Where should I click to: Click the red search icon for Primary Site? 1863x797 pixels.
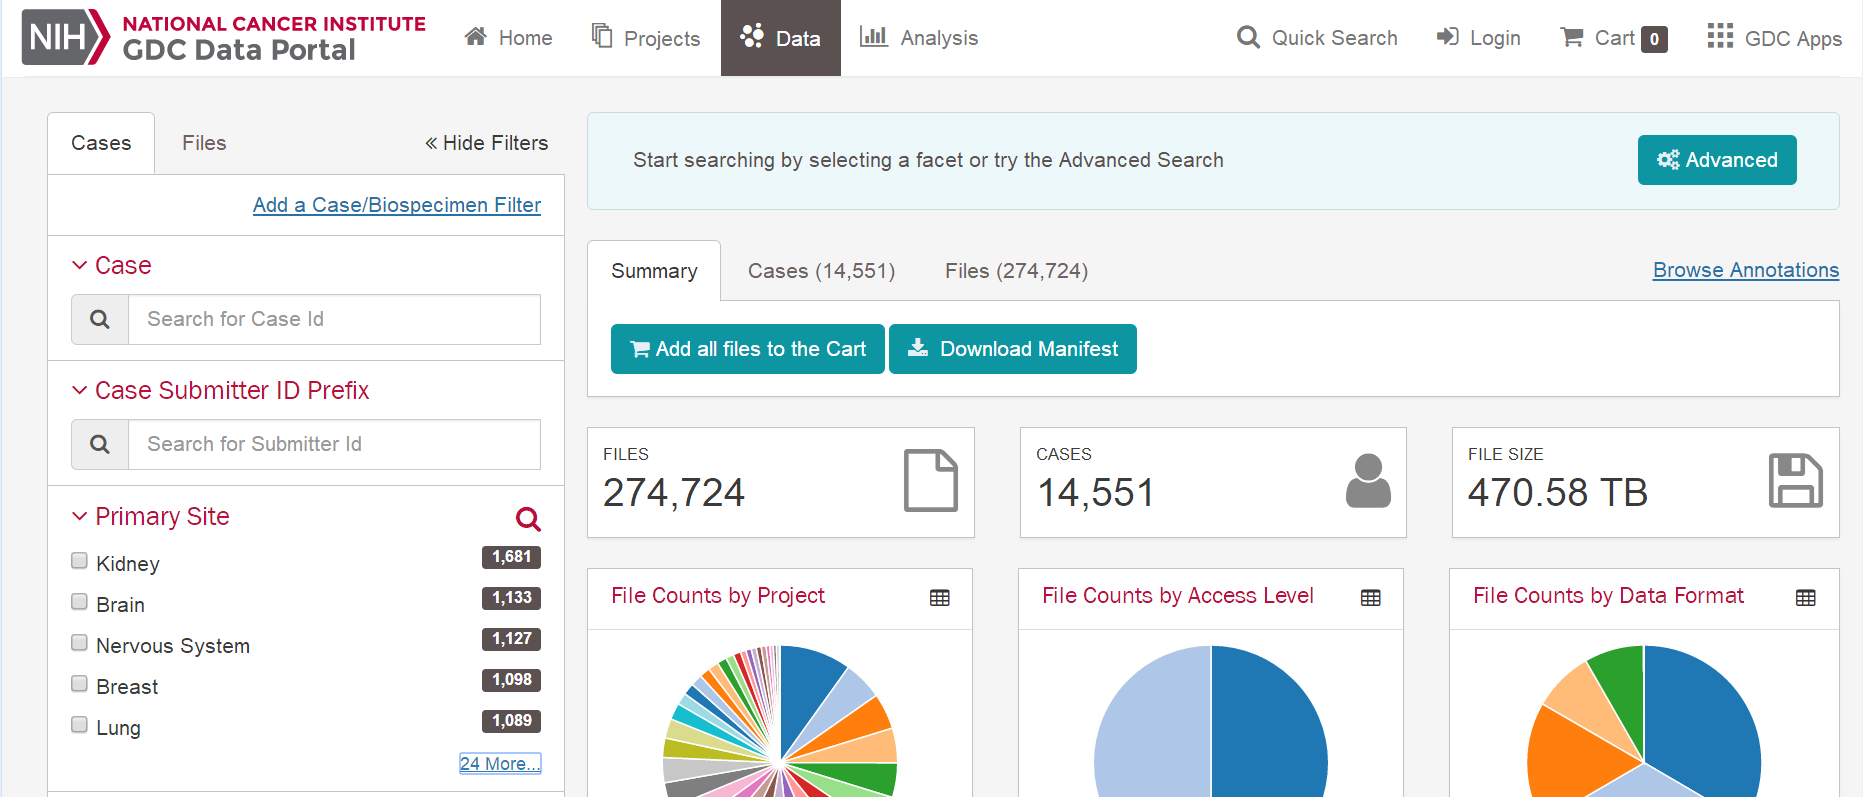(x=528, y=518)
